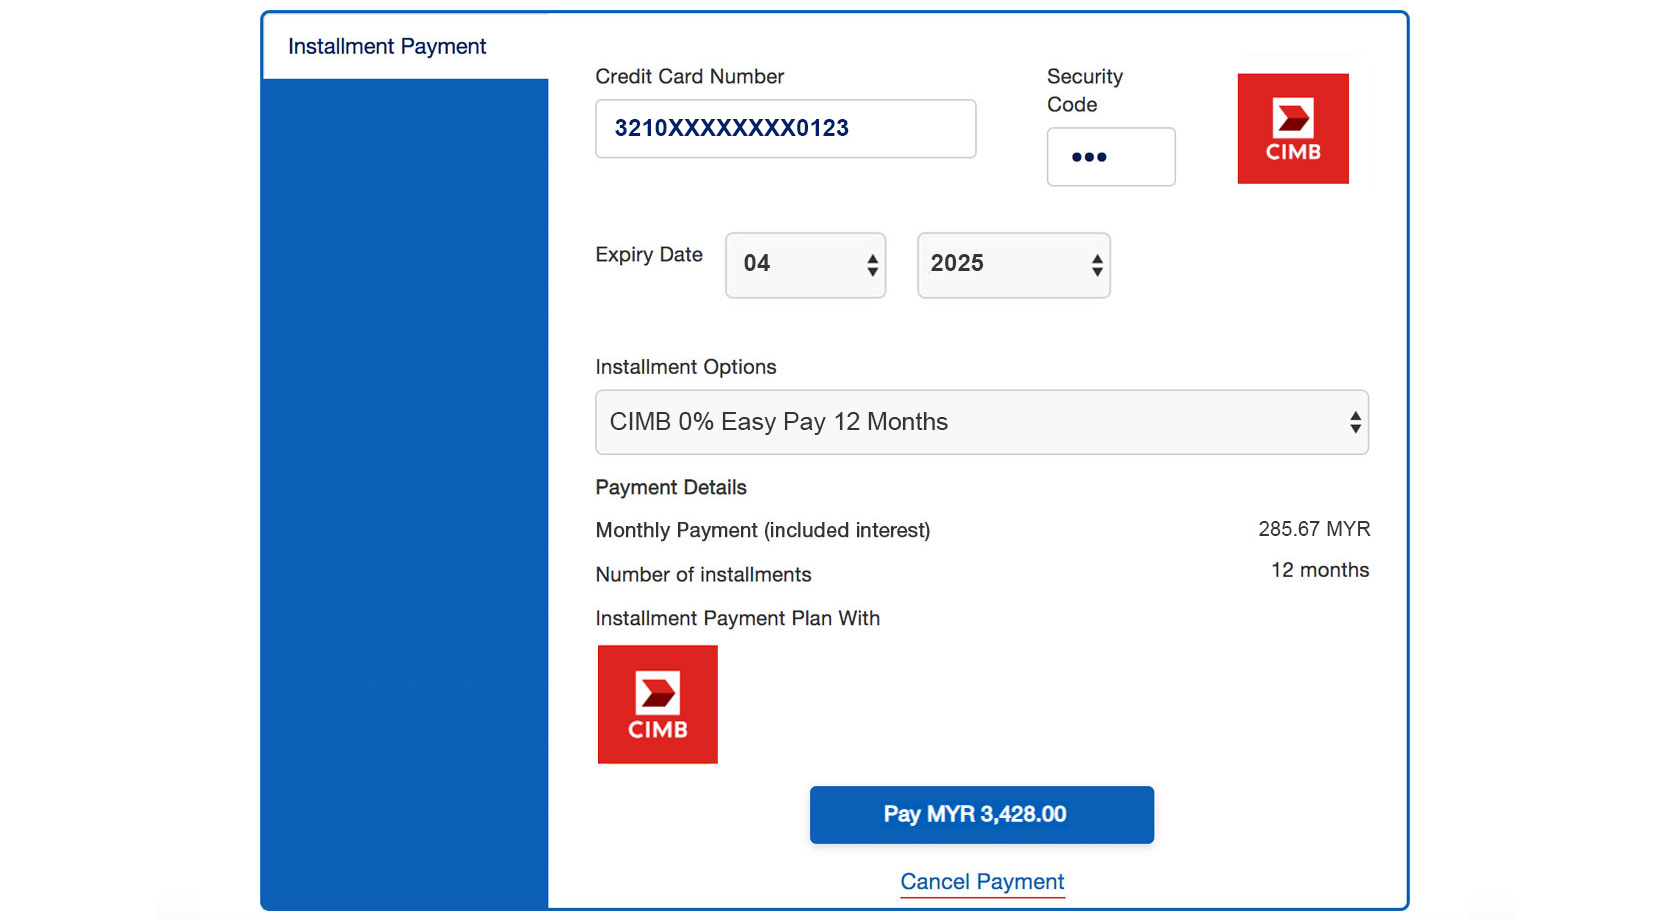Select the Installment Payment tab
Viewport: 1670px width, 920px height.
coord(405,46)
